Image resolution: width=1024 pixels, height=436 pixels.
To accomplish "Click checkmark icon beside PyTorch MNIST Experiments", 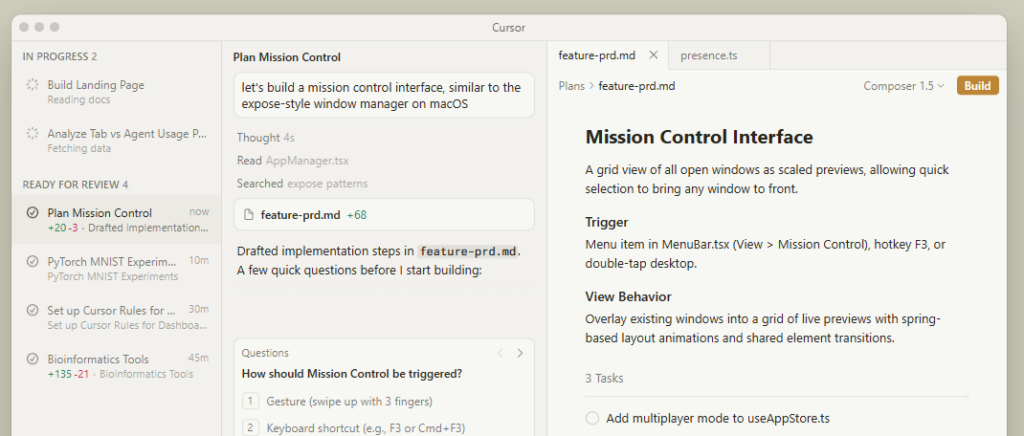I will pyautogui.click(x=32, y=262).
